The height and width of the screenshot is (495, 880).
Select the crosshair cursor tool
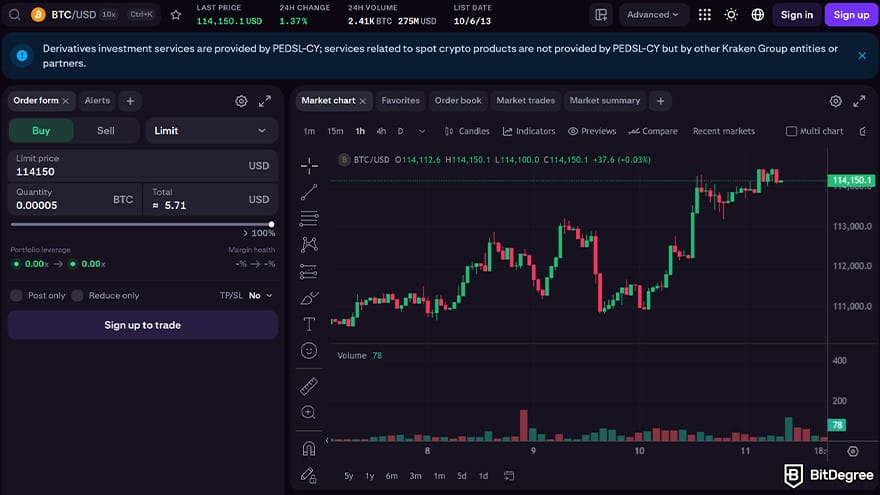point(309,166)
